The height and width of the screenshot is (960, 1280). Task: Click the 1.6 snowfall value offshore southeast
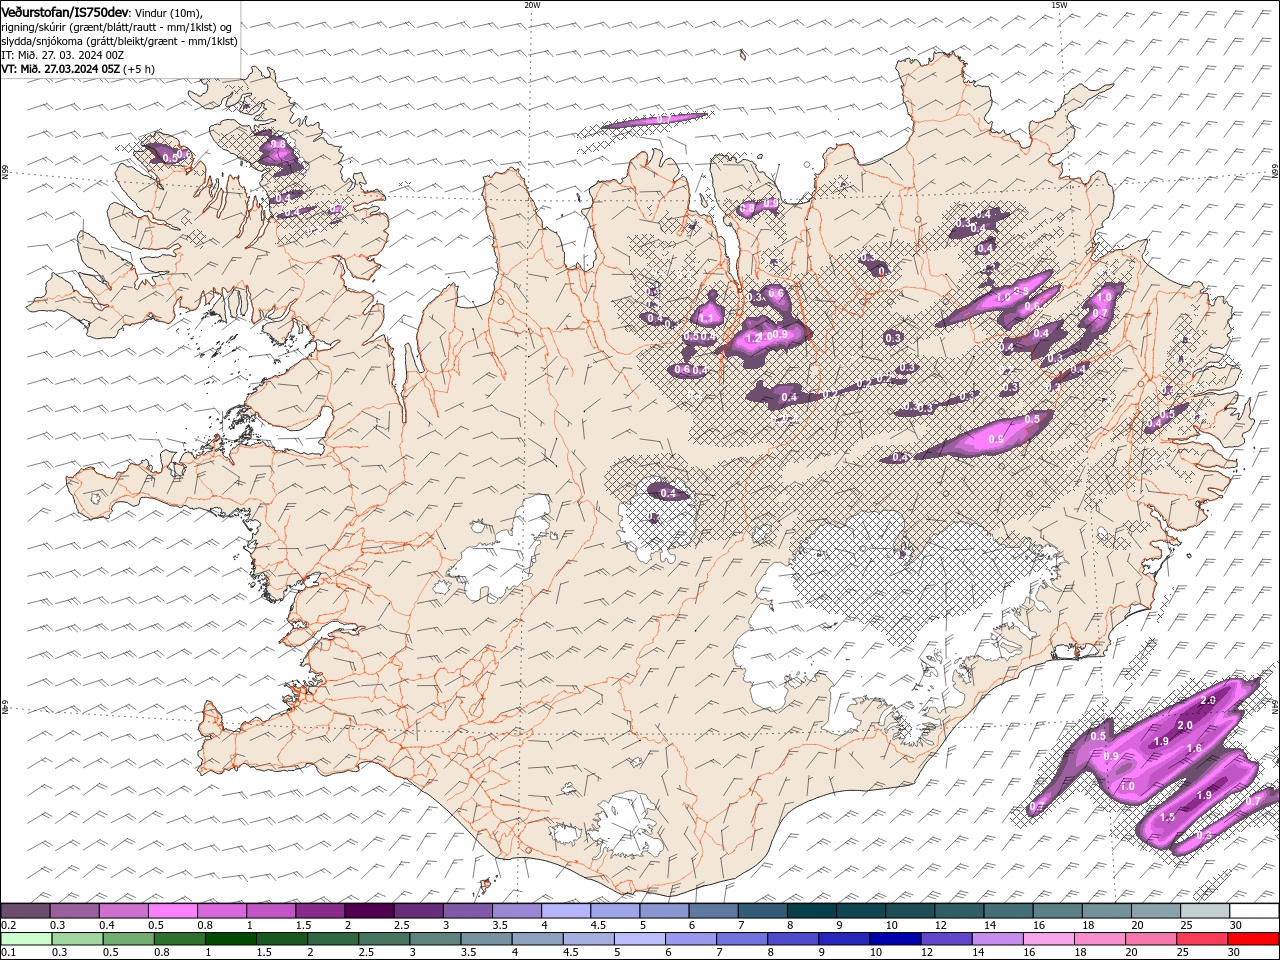[x=1194, y=748]
